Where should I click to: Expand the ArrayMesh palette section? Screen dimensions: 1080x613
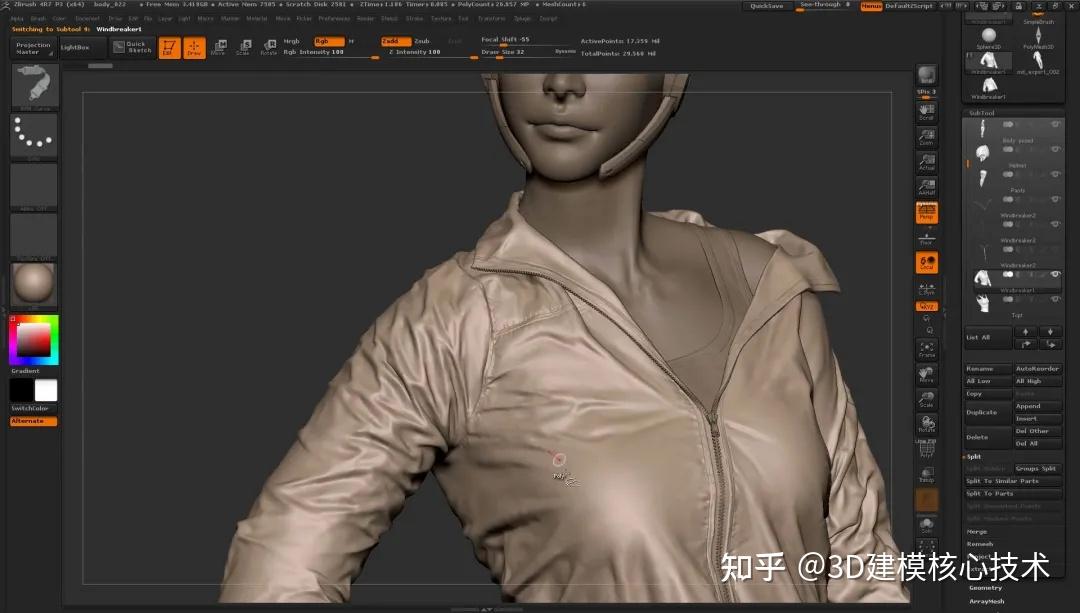[986, 601]
